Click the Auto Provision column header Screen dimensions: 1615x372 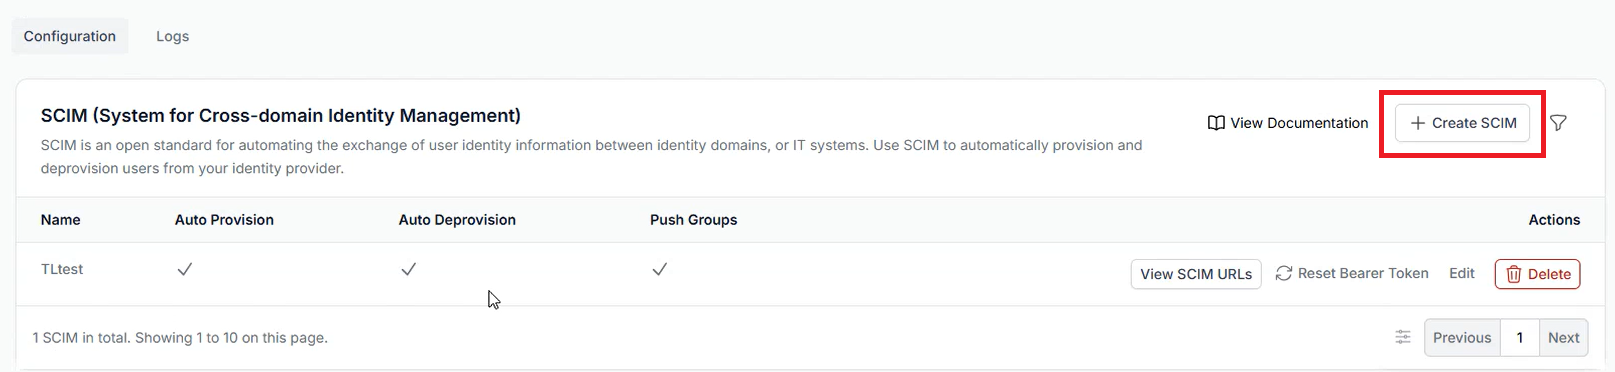[224, 220]
